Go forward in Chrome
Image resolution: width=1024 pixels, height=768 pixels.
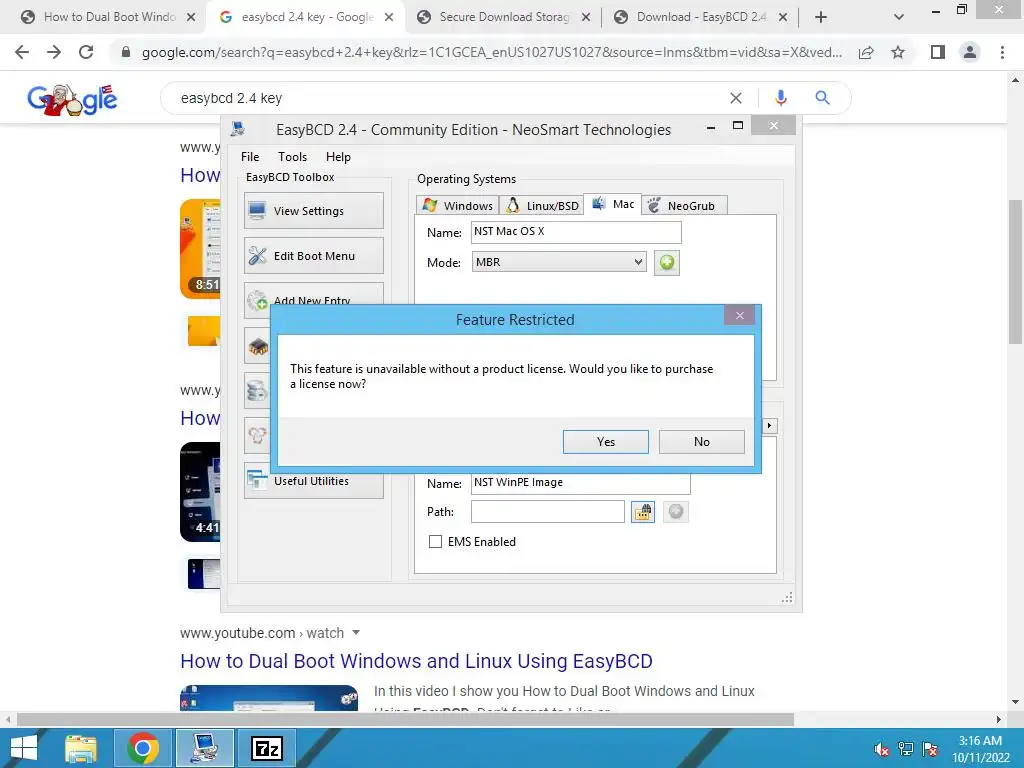tap(54, 52)
